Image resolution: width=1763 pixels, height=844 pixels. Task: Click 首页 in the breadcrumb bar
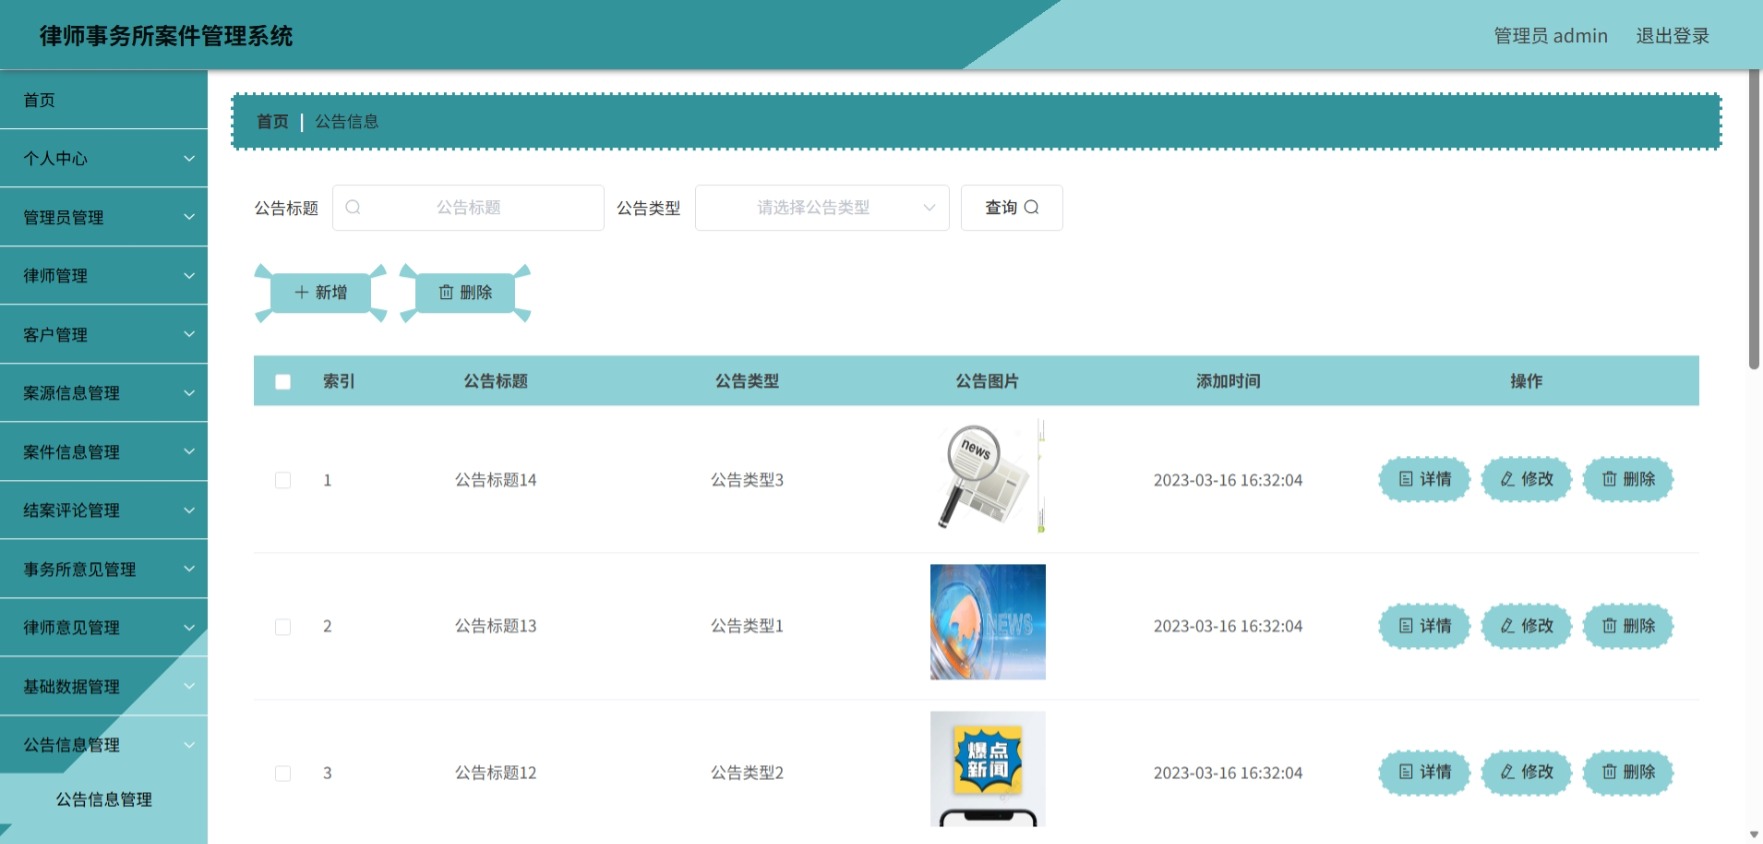(x=272, y=122)
